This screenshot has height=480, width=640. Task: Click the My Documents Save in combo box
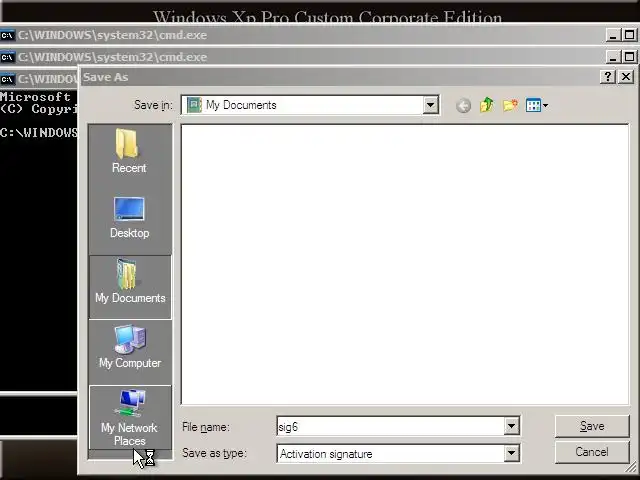(310, 105)
